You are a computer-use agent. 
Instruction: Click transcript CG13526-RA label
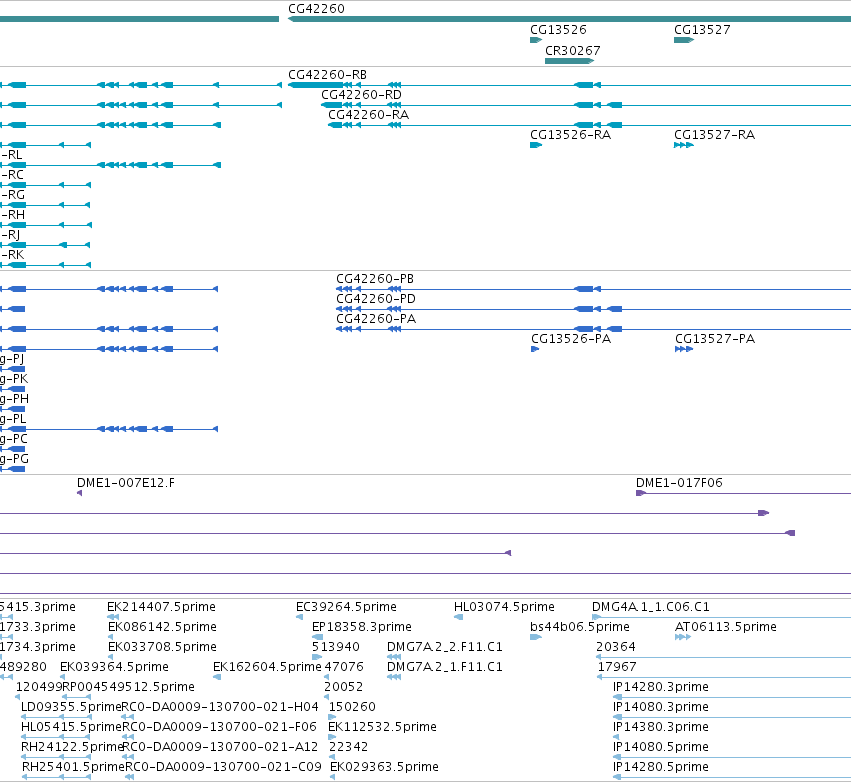570,135
